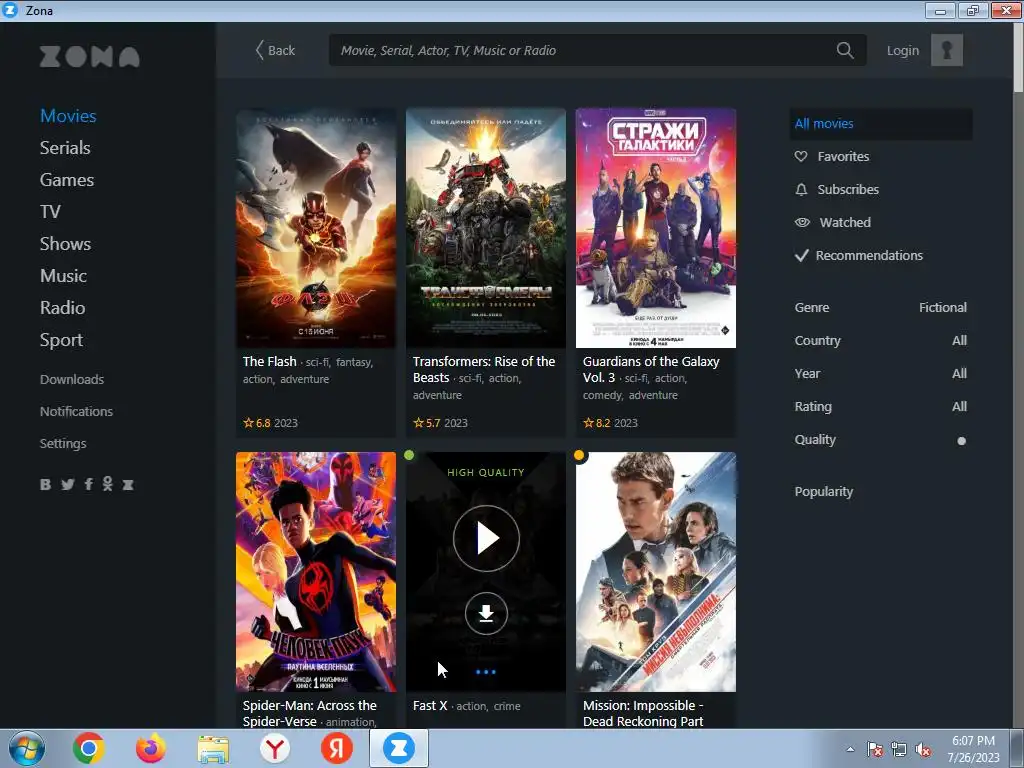This screenshot has height=768, width=1024.
Task: Click the search input field
Action: [598, 50]
